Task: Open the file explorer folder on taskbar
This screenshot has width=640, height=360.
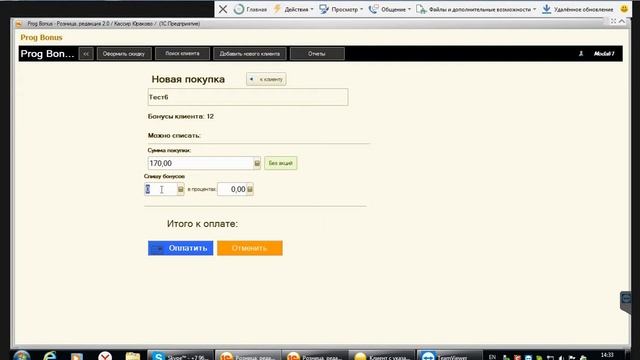Action: tap(133, 356)
